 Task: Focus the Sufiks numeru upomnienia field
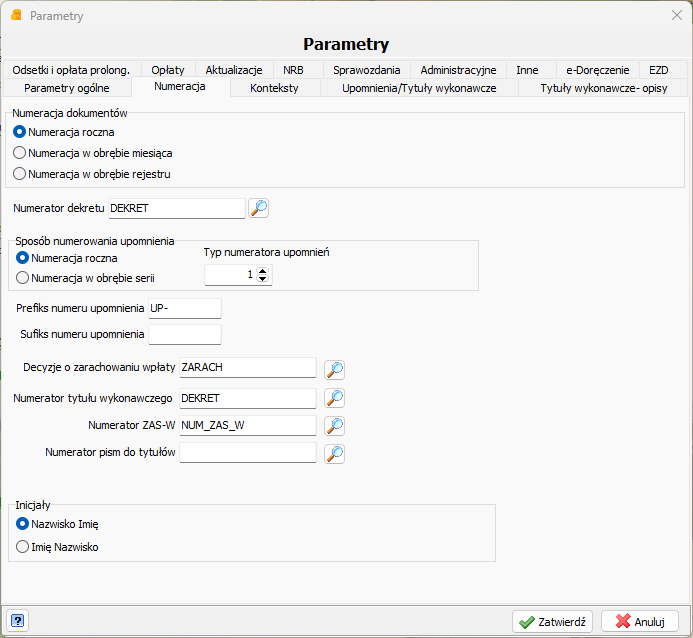(x=185, y=334)
